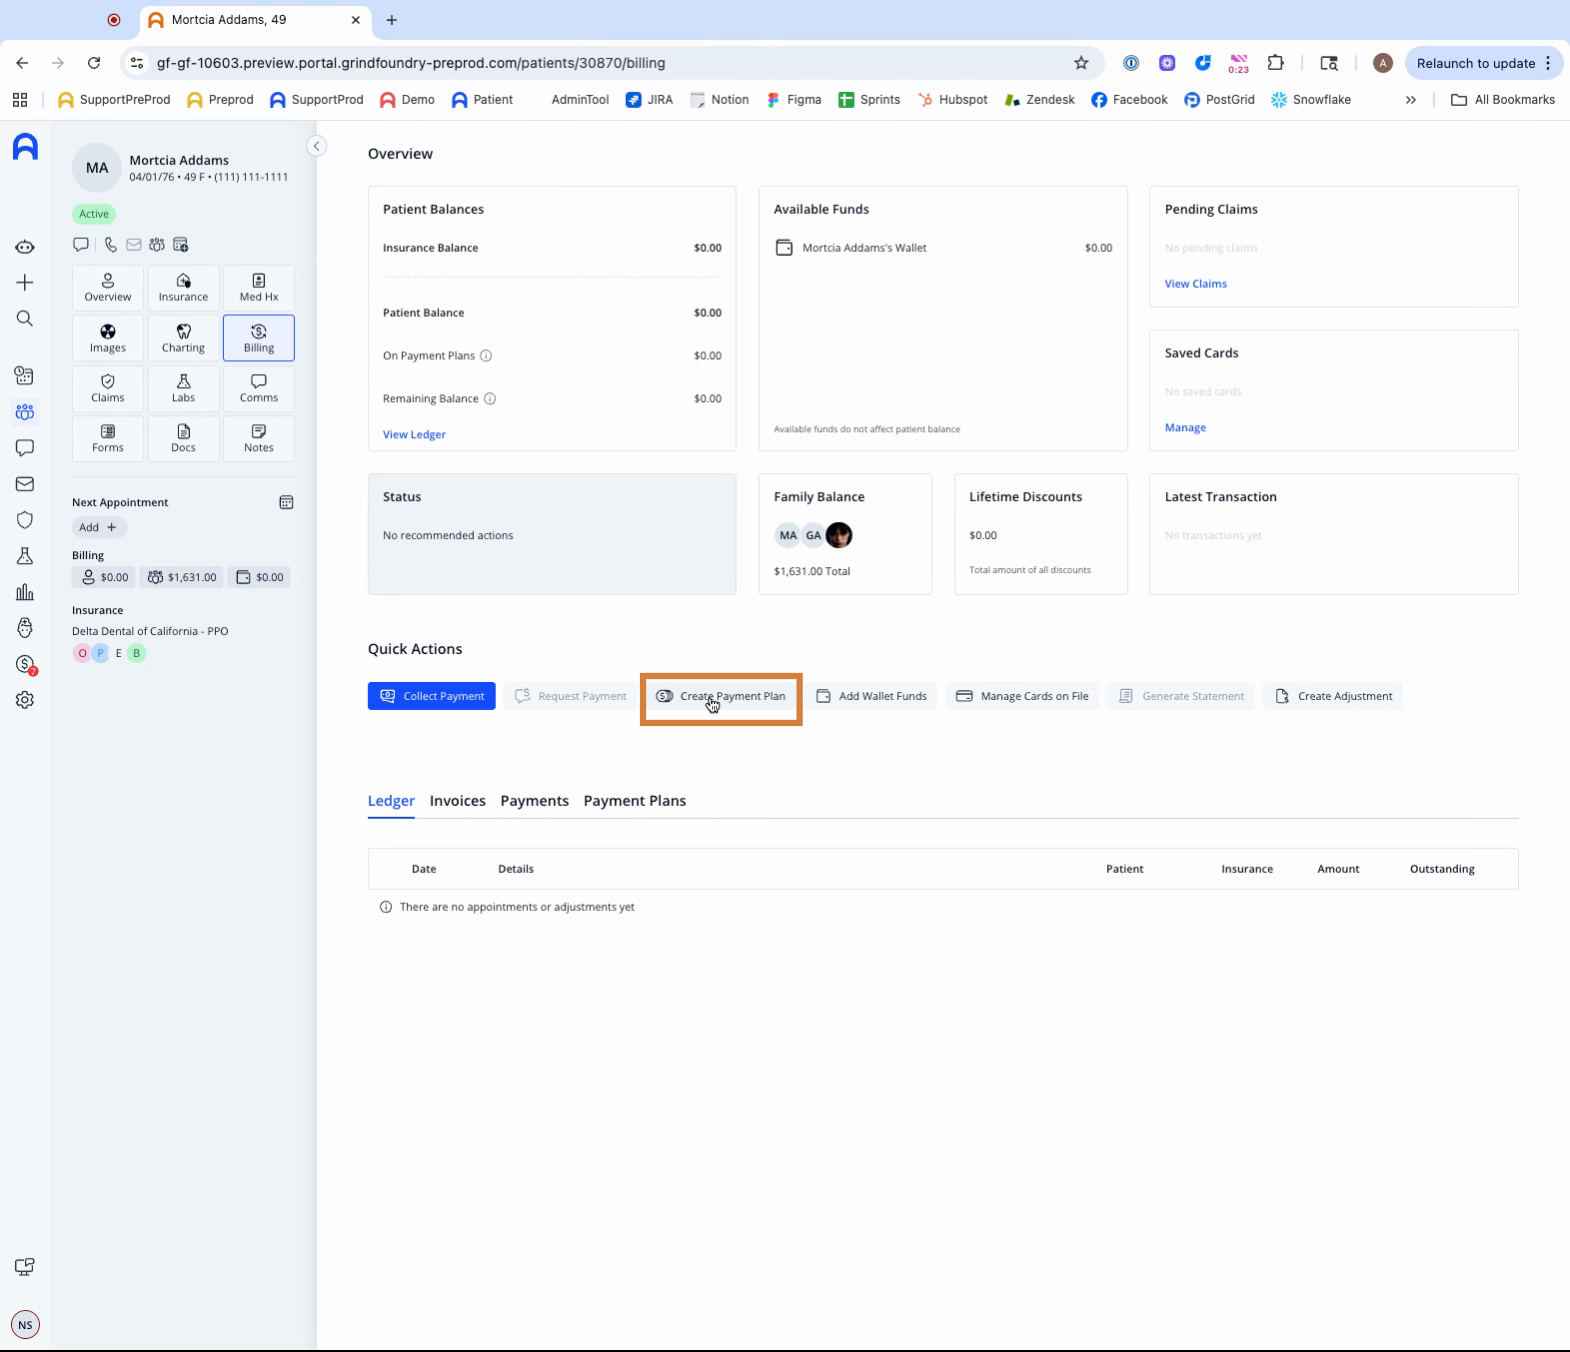Click the patient balance $0.00 chip
Screen dimensions: 1570x1352
pos(104,577)
